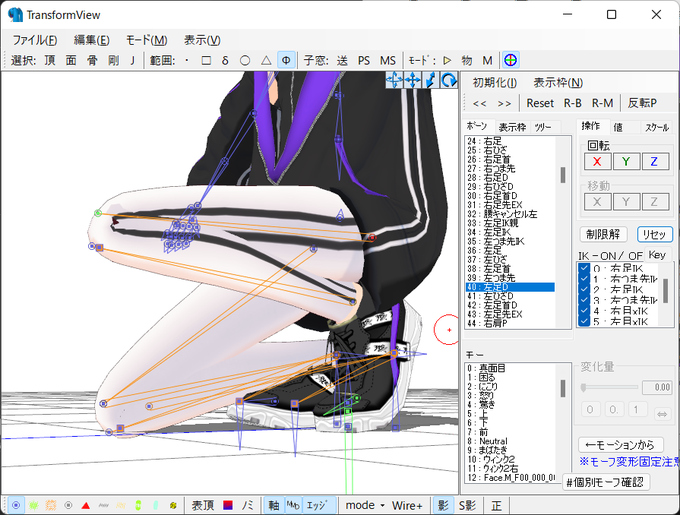
Task: Click the red-blue gradient color square
Action: [228, 505]
